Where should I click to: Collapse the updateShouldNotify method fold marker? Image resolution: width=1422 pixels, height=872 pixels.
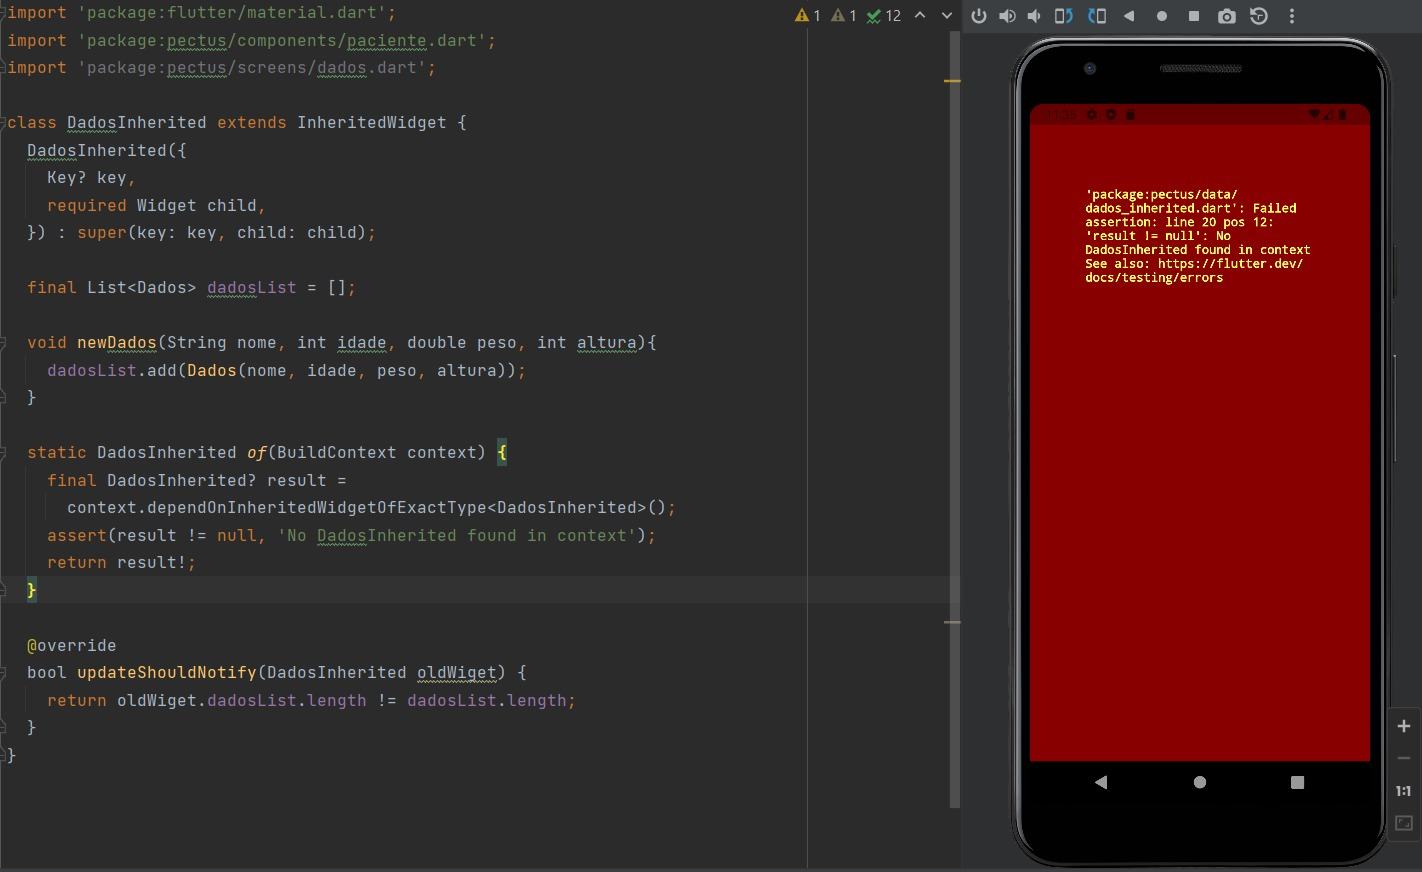pos(4,673)
